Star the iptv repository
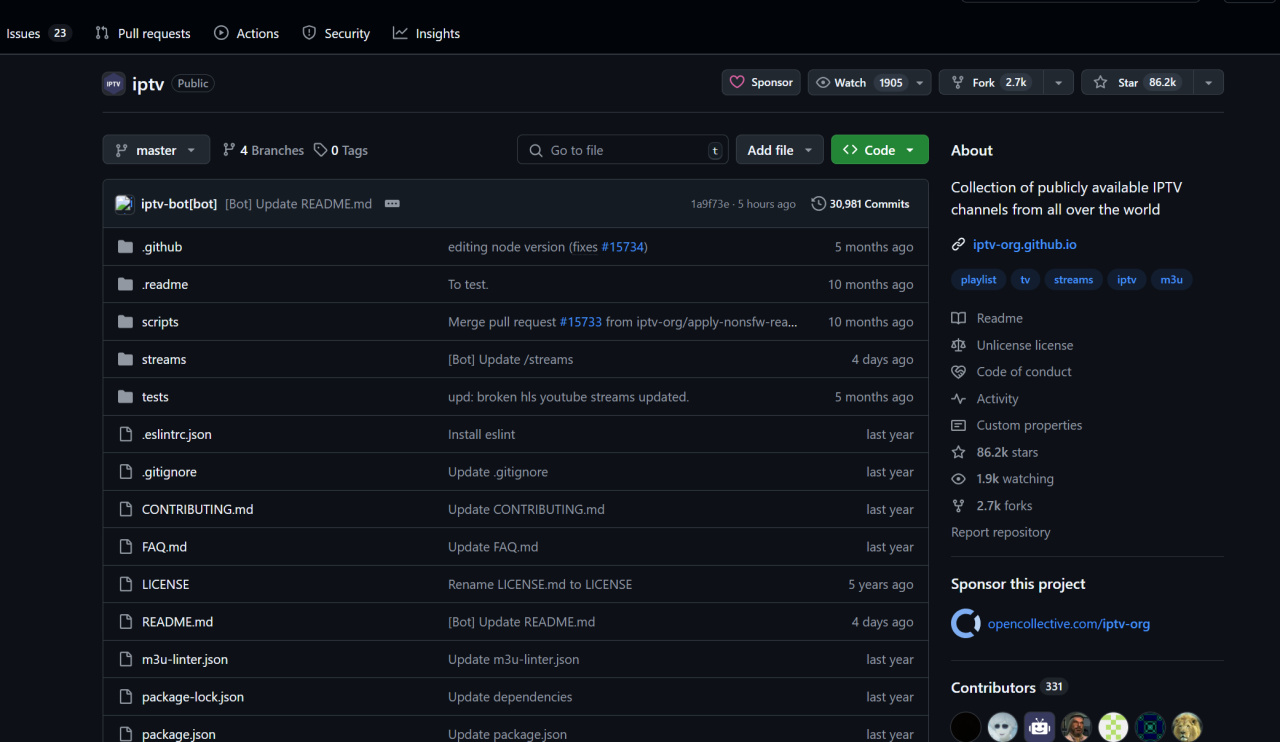 [x=1137, y=83]
